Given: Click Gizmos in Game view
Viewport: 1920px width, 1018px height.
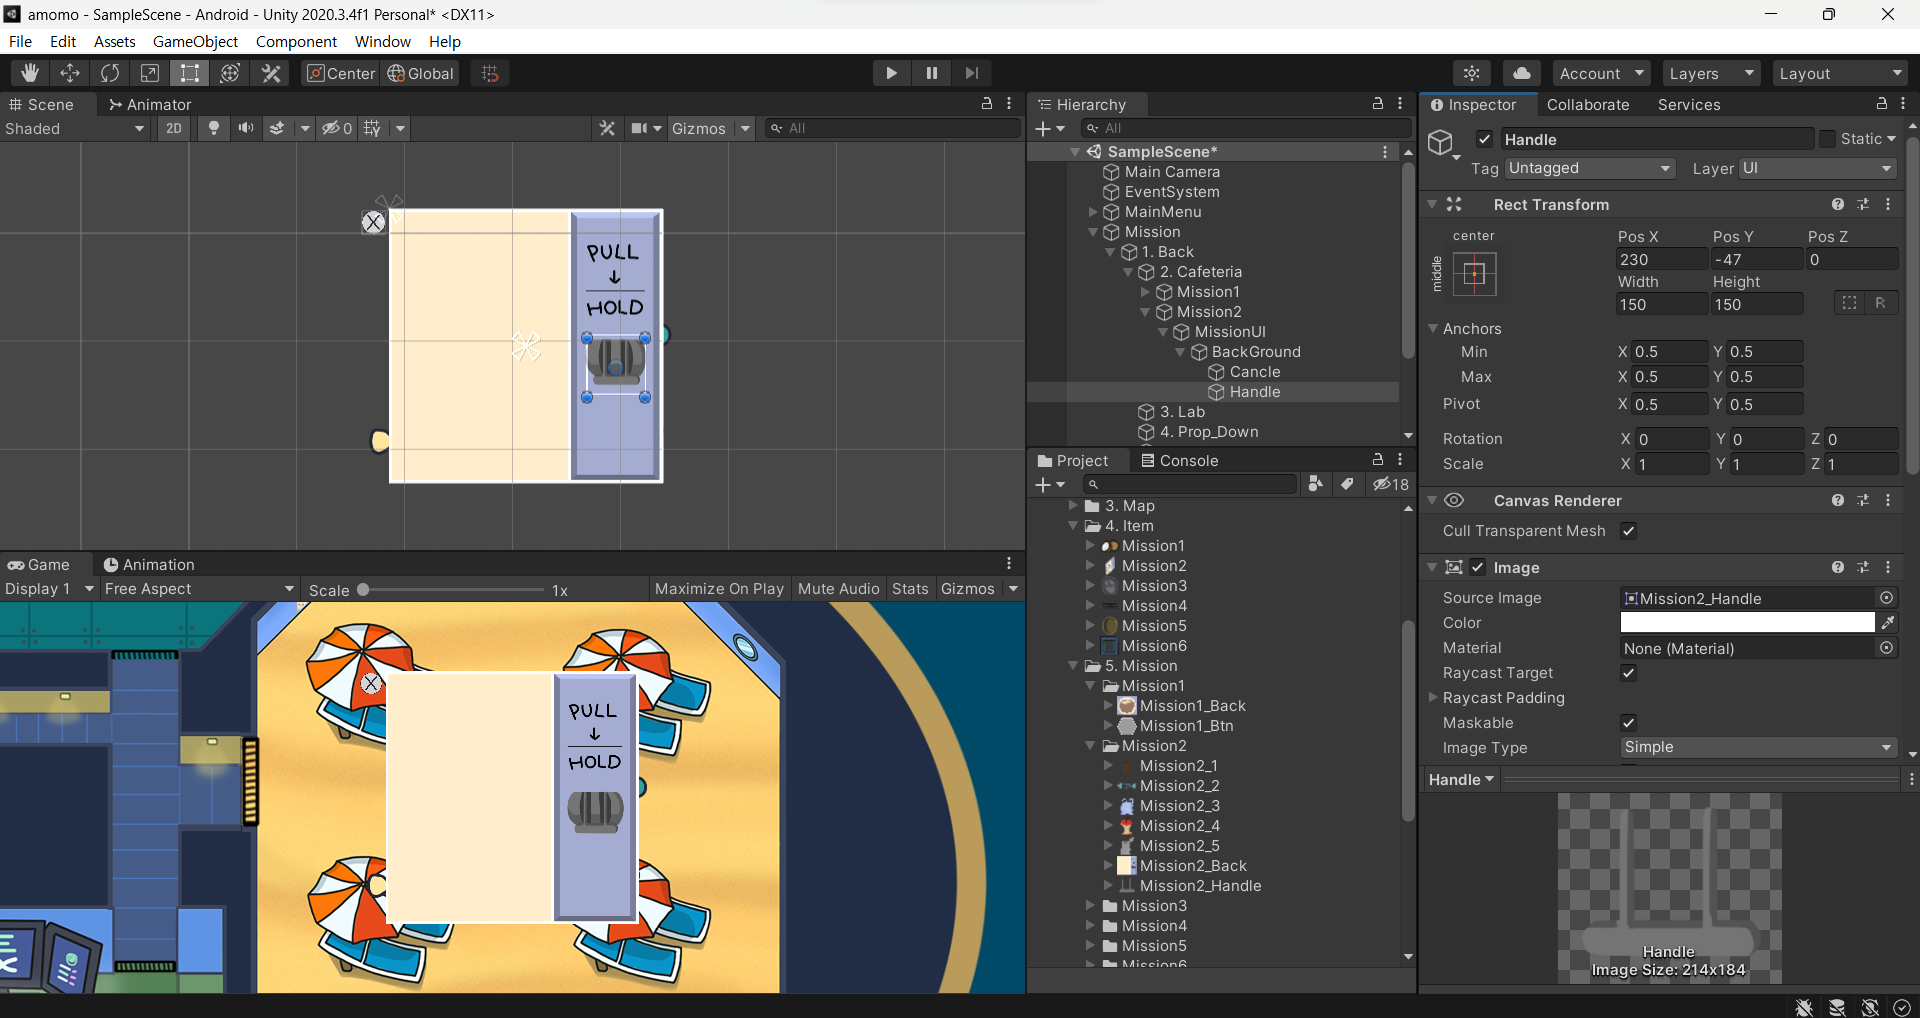Looking at the screenshot, I should tap(968, 589).
